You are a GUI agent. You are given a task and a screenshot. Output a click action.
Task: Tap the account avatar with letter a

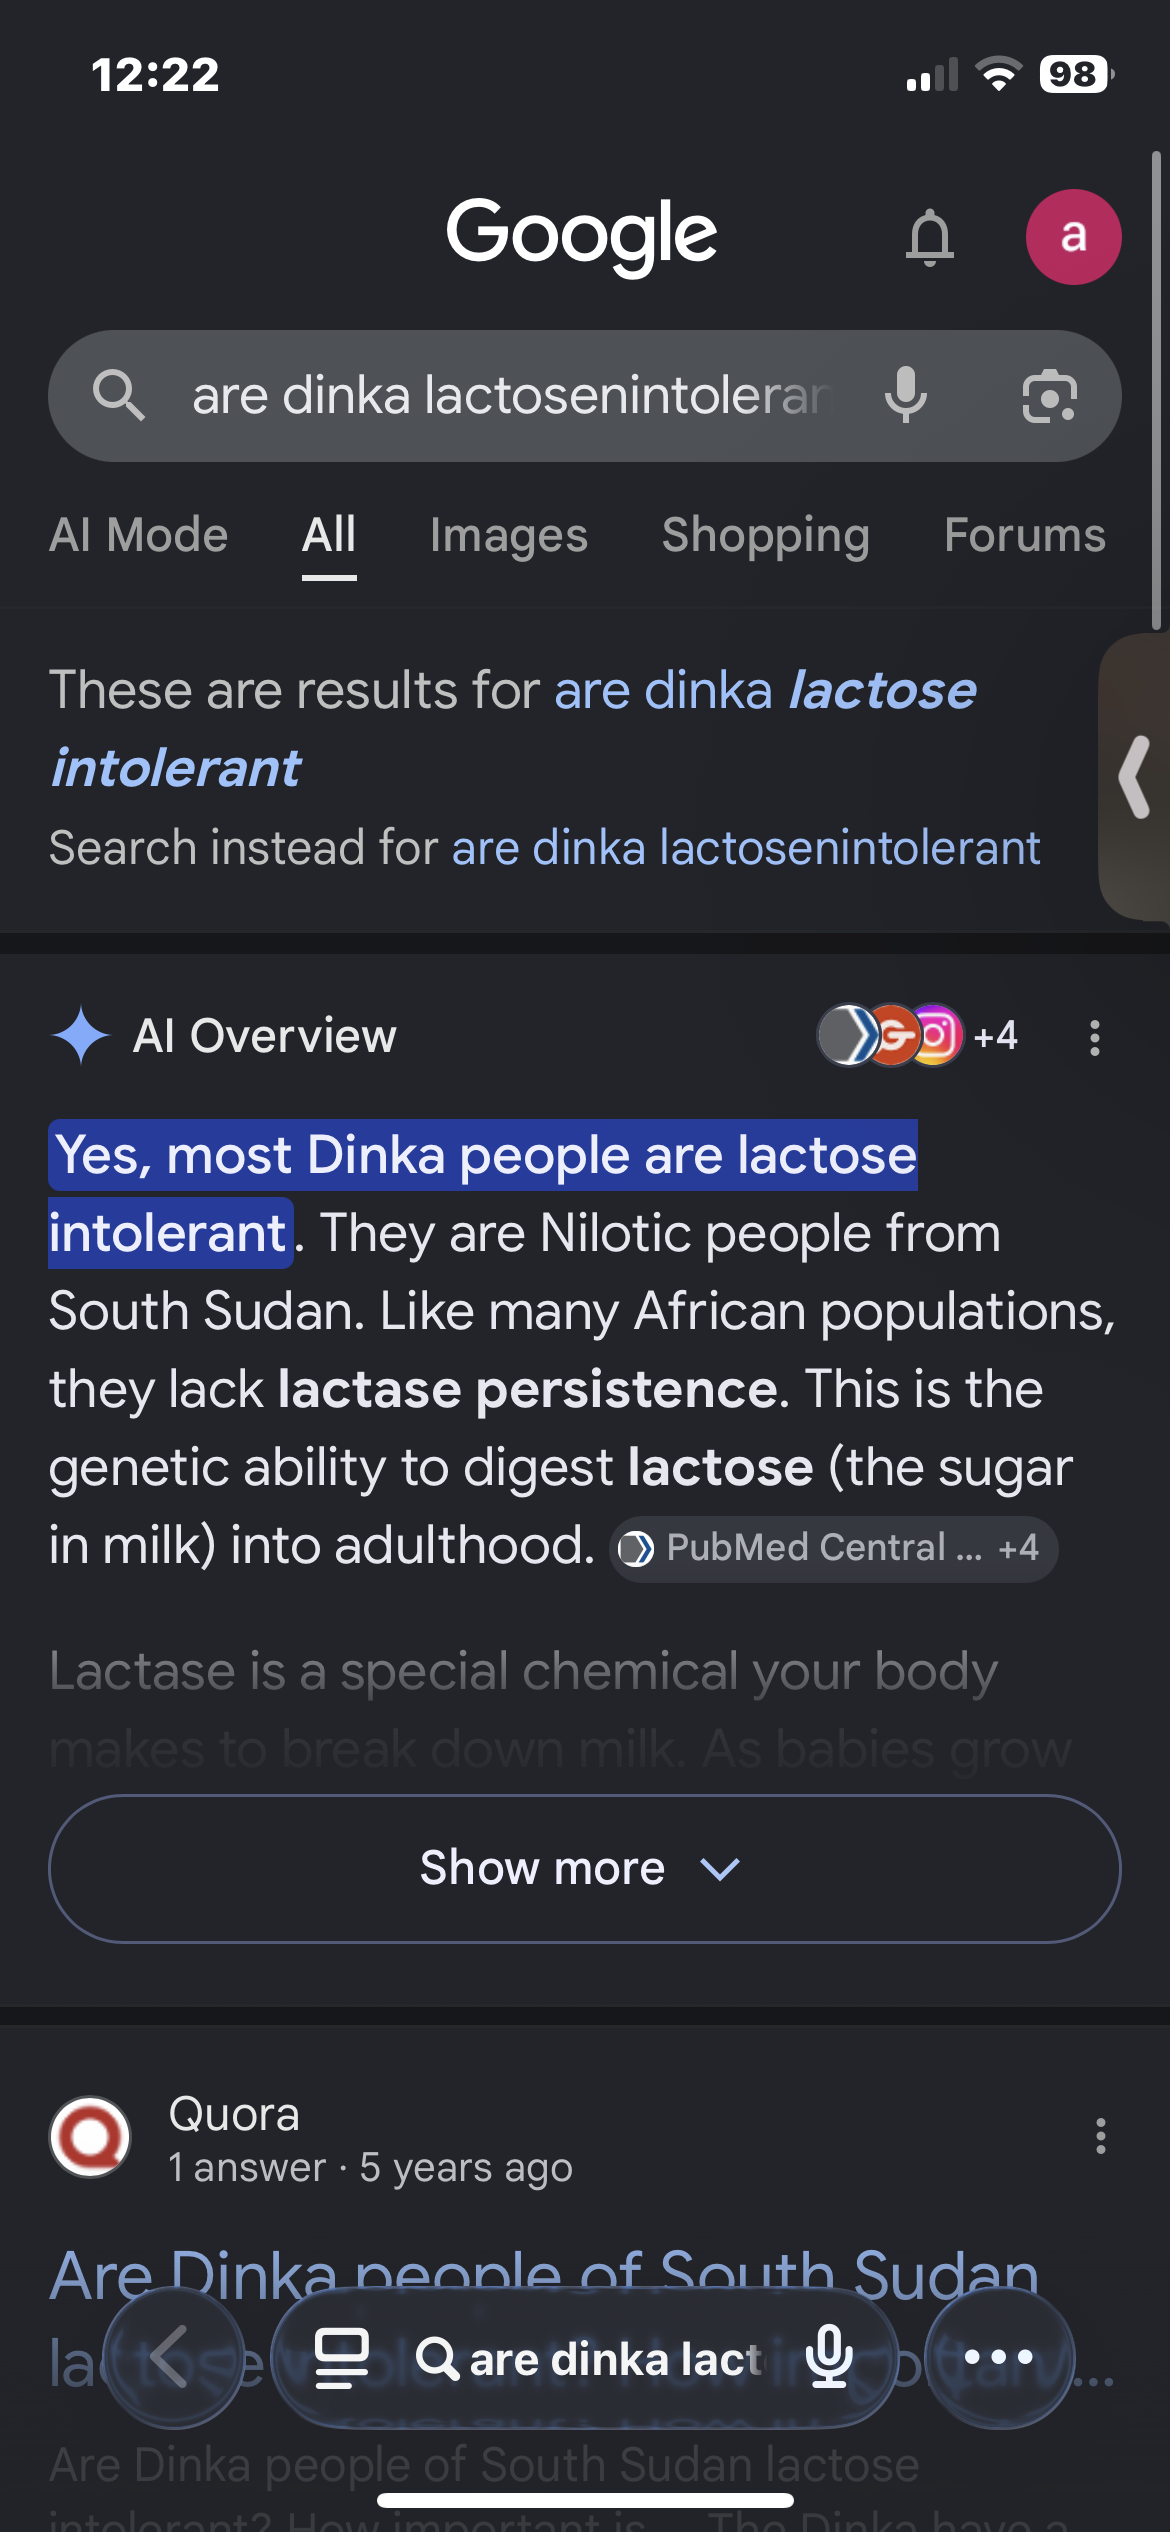click(1073, 237)
